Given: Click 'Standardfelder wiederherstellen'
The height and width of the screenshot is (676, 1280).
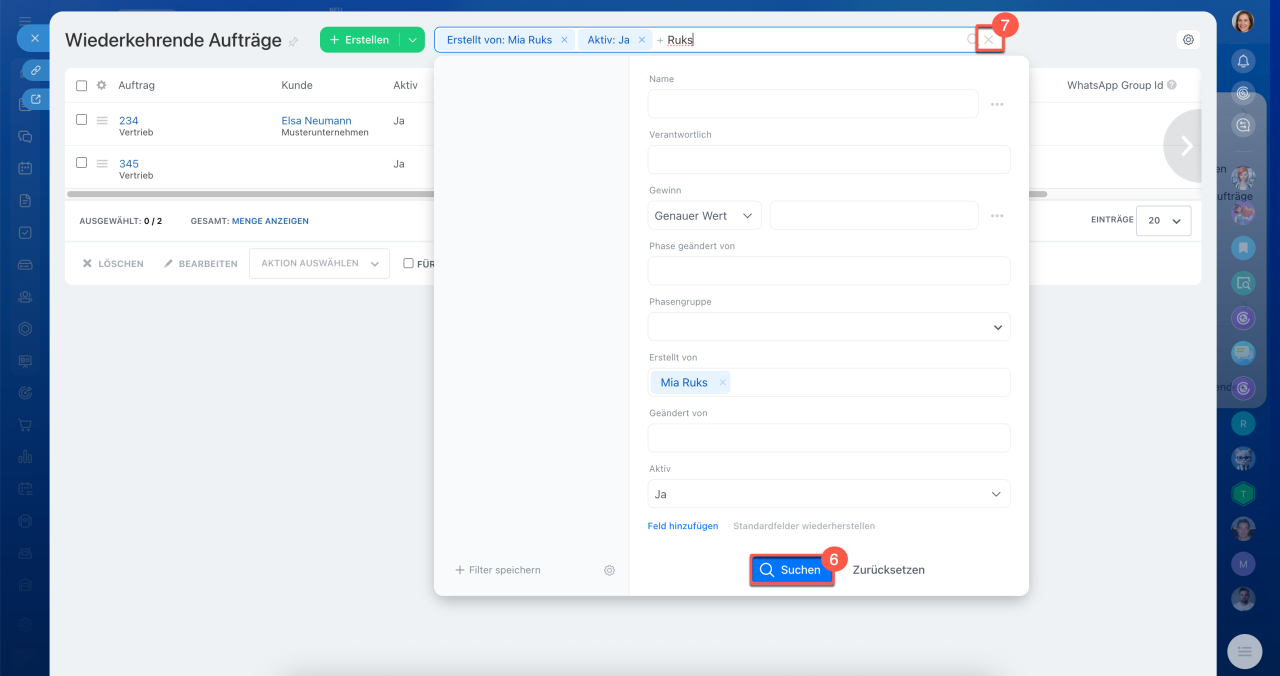Looking at the screenshot, I should [804, 526].
